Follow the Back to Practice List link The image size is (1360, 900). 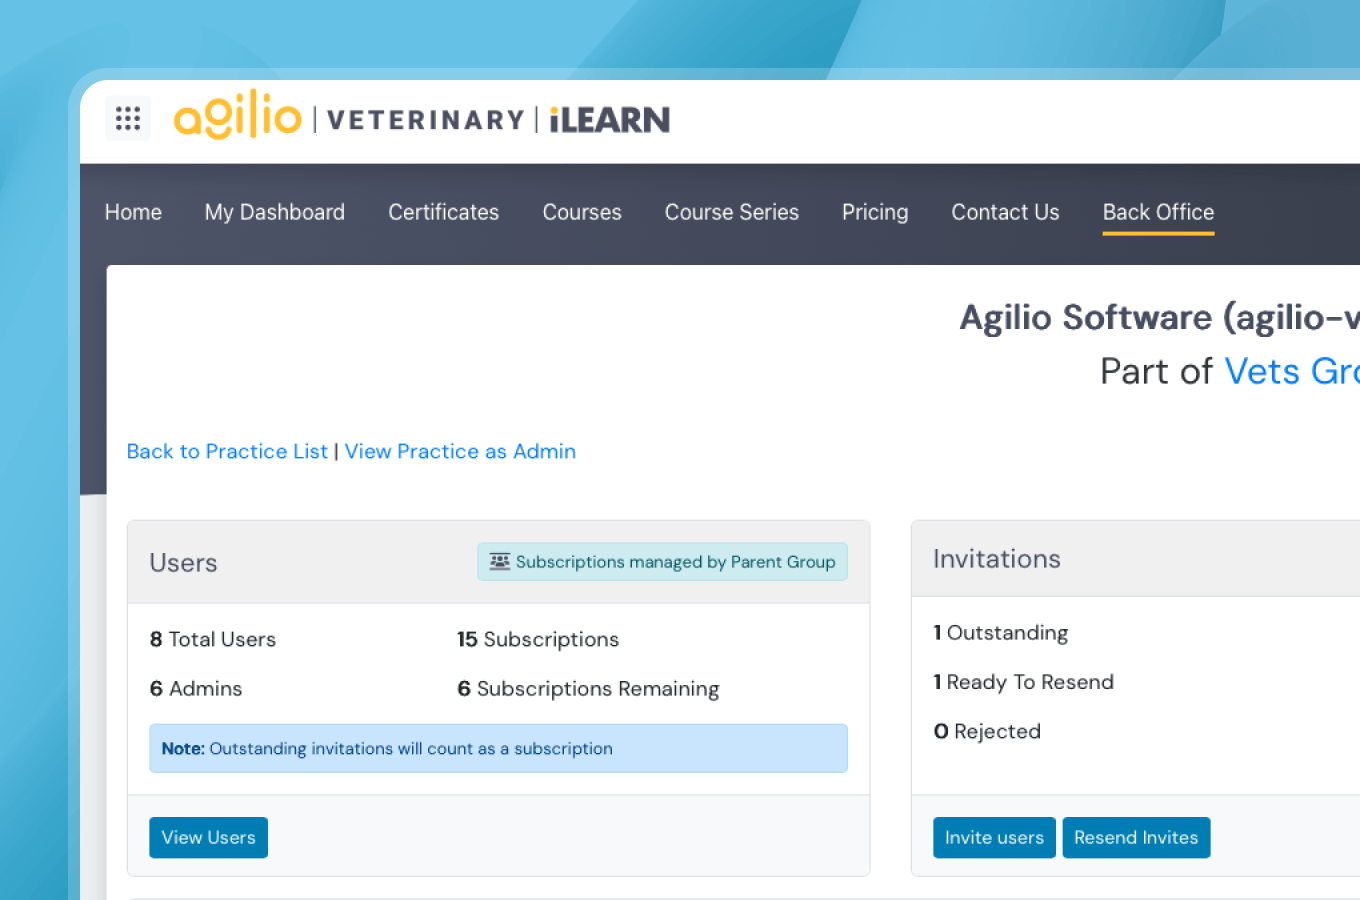point(227,451)
